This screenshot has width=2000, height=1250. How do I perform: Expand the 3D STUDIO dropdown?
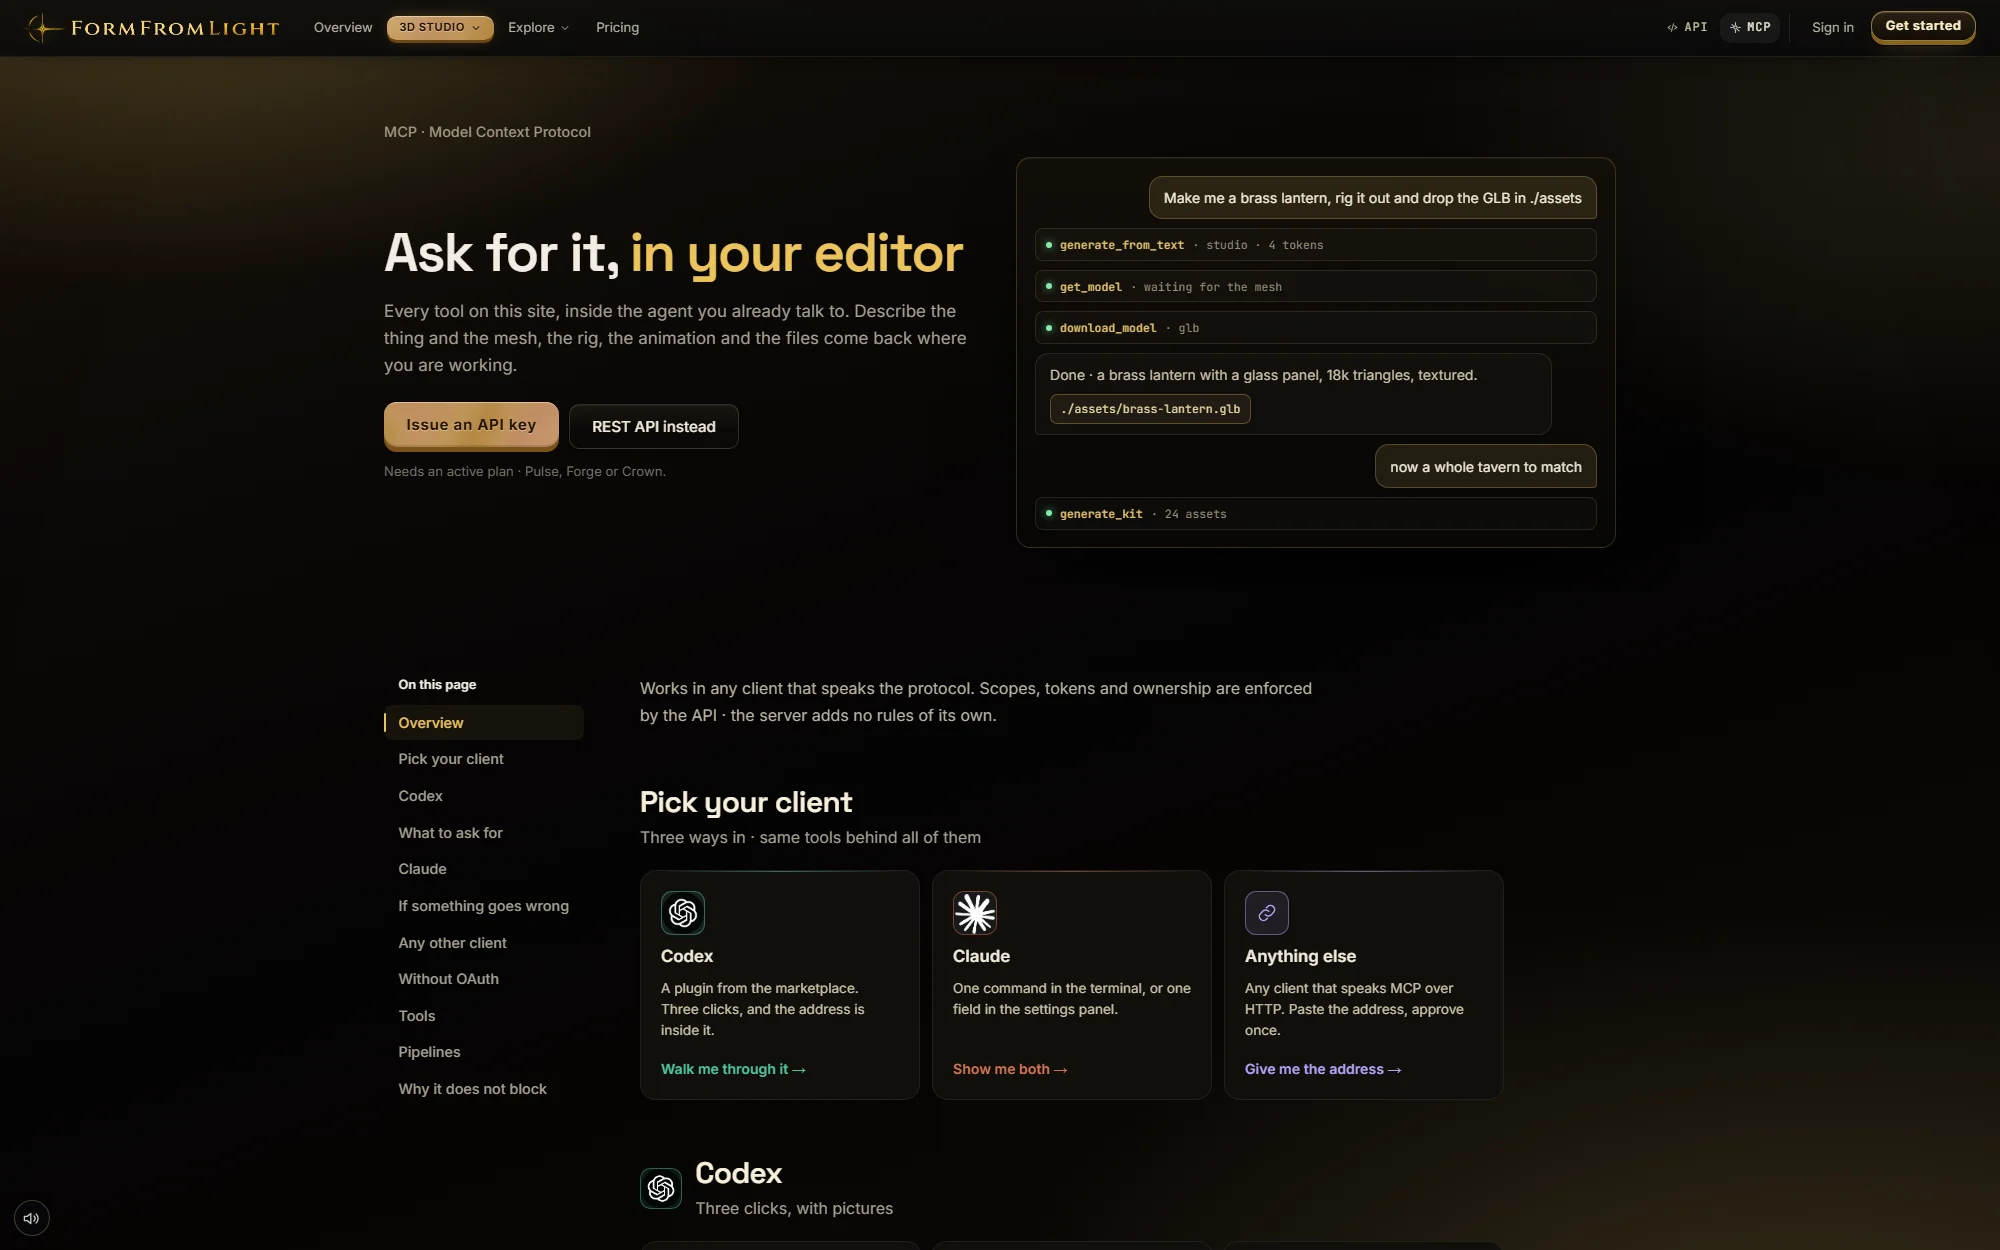click(x=440, y=28)
